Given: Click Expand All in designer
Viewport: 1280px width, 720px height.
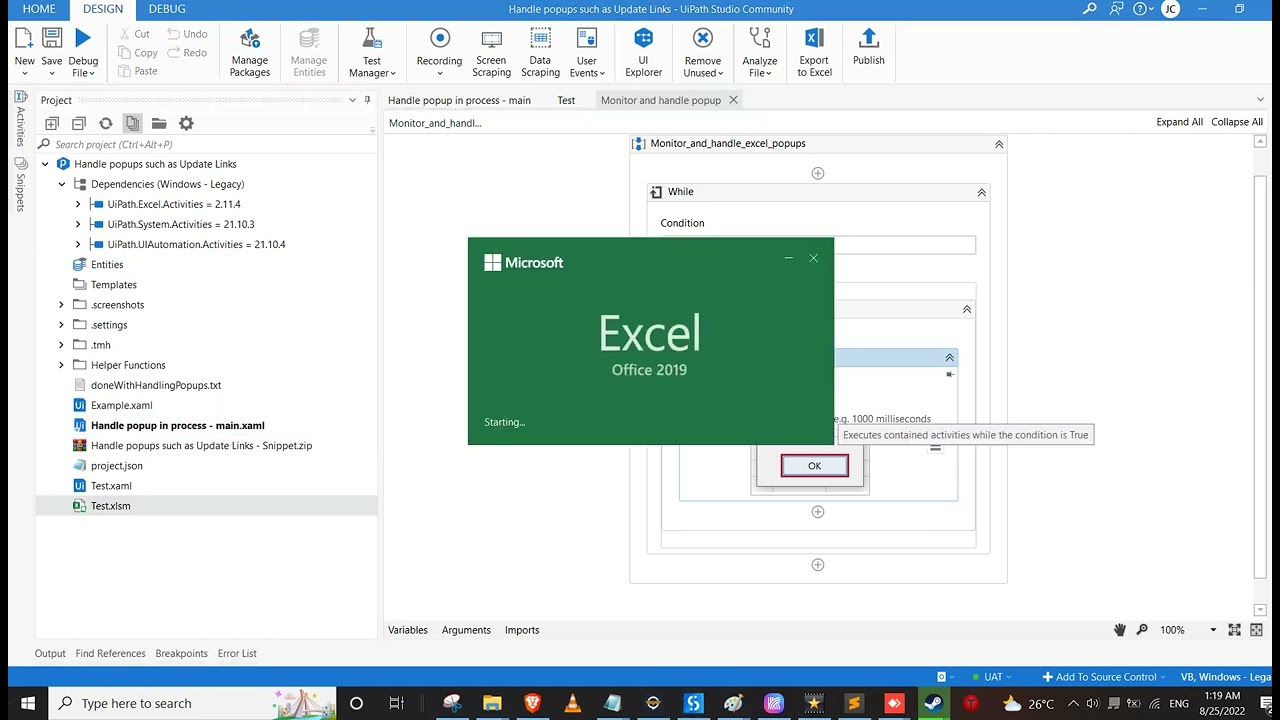Looking at the screenshot, I should click(x=1179, y=122).
